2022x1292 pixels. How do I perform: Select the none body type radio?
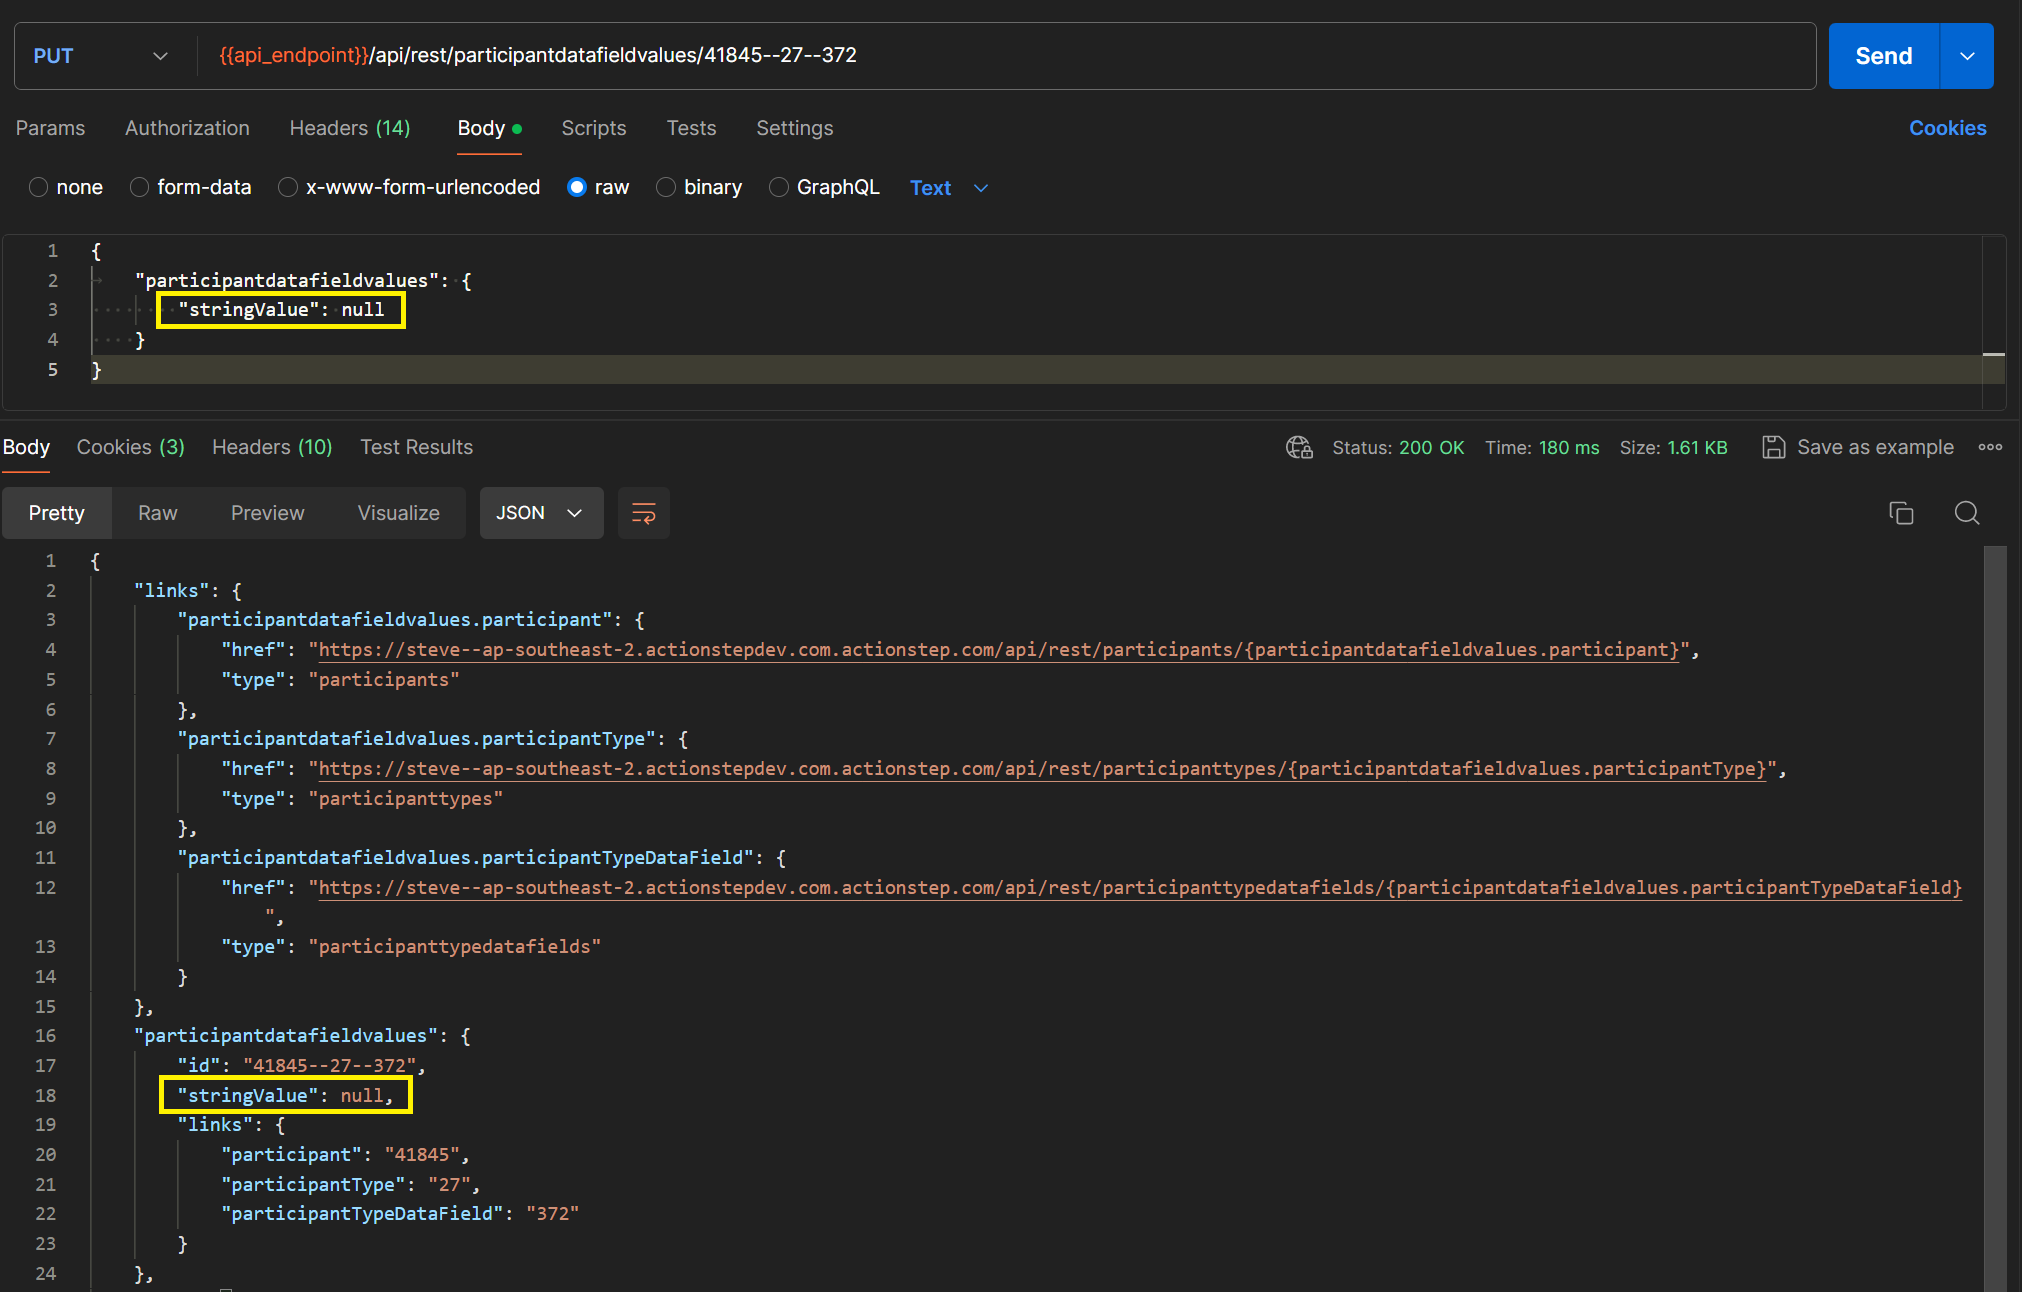39,187
